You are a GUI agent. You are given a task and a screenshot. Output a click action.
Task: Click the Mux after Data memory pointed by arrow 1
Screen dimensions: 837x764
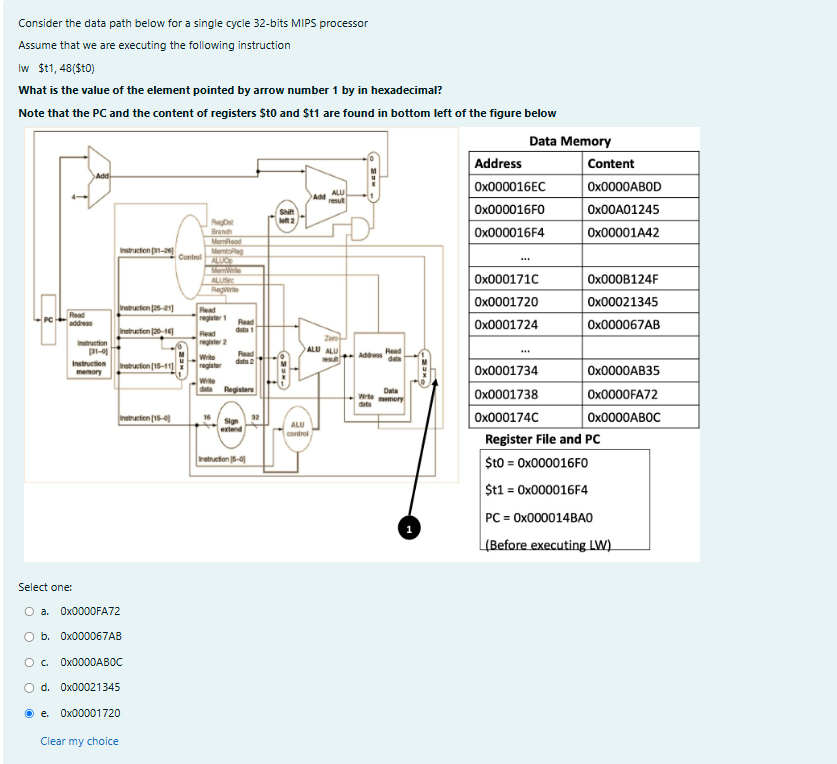[x=424, y=367]
